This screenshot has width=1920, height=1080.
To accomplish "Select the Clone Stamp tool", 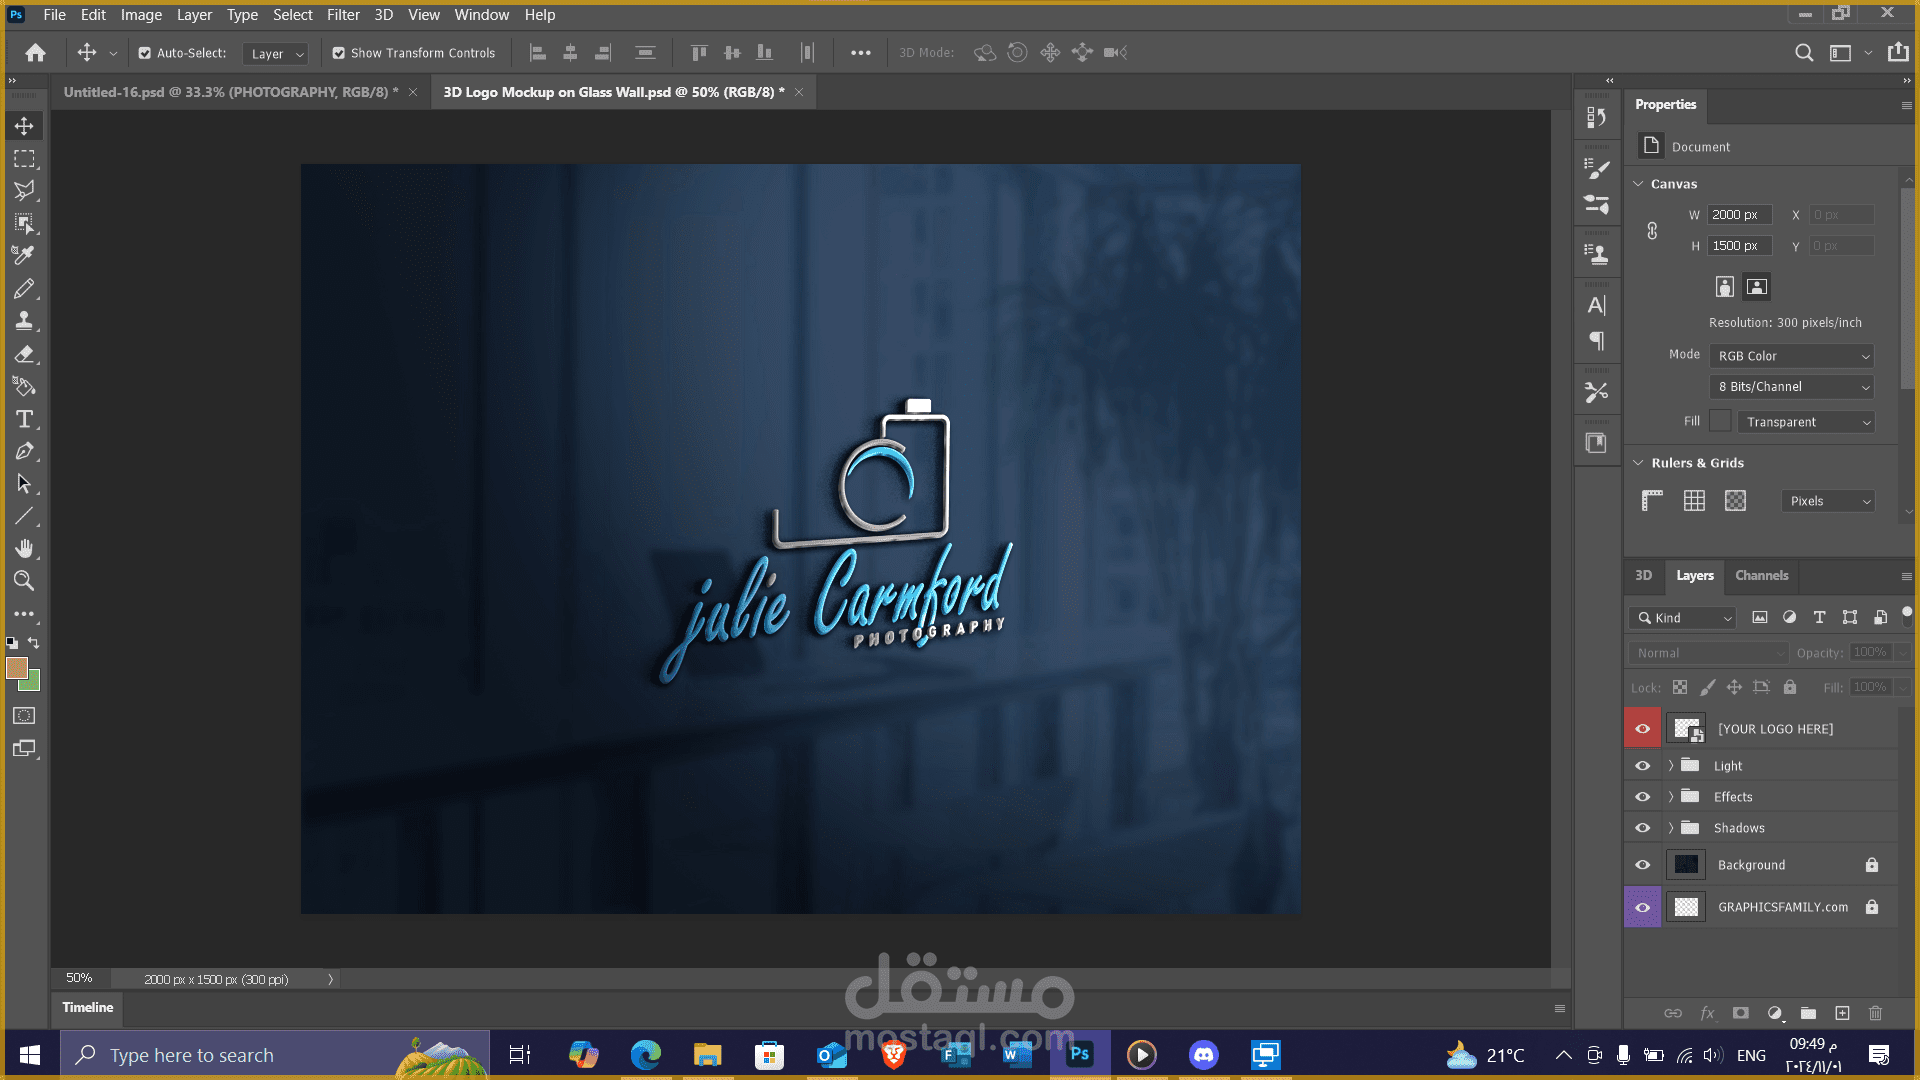I will point(24,321).
